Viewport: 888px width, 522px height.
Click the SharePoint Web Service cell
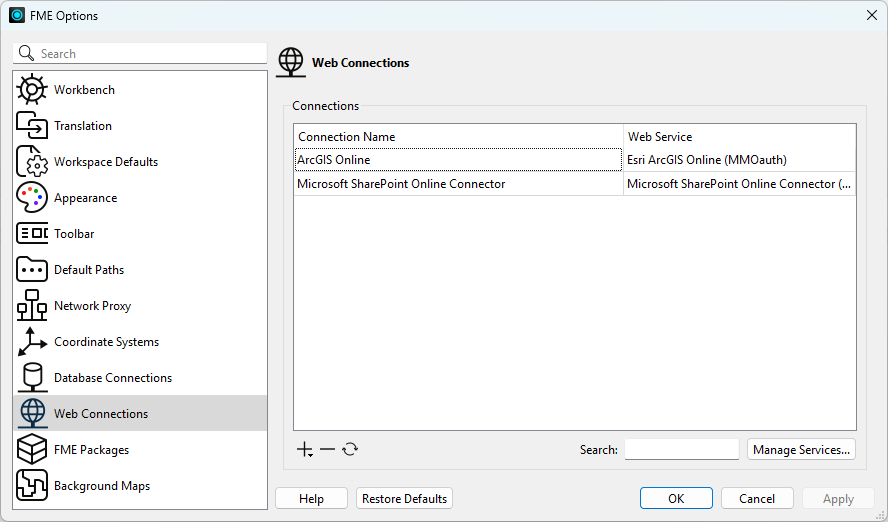click(740, 184)
